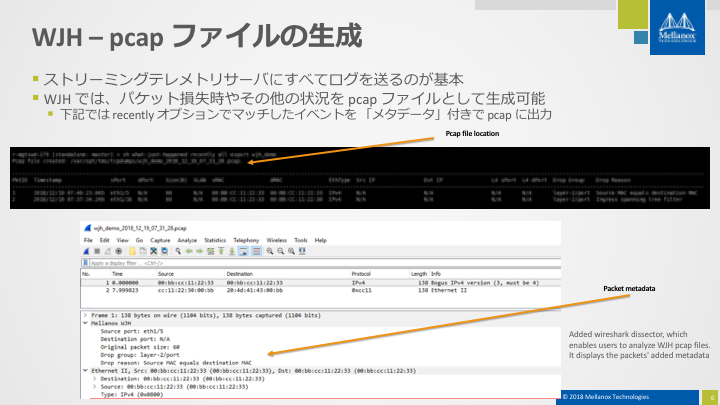Collapse the Mellanox WJH tree node
This screenshot has height=405, width=720.
pyautogui.click(x=85, y=323)
